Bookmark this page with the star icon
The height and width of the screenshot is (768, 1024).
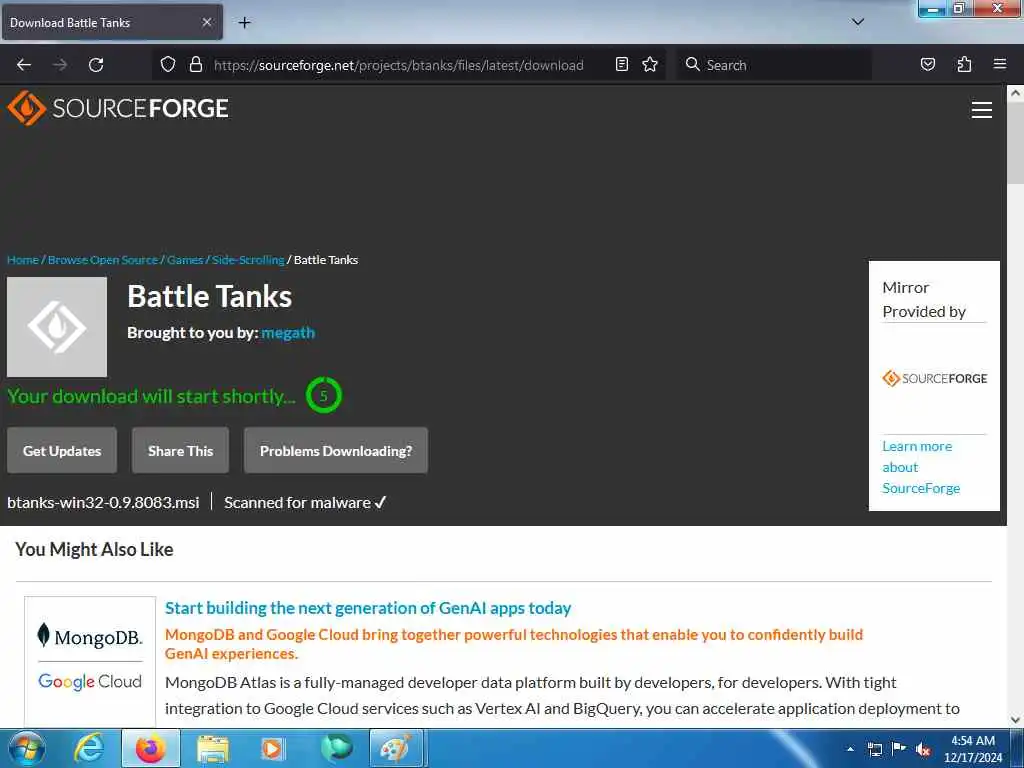click(x=650, y=64)
